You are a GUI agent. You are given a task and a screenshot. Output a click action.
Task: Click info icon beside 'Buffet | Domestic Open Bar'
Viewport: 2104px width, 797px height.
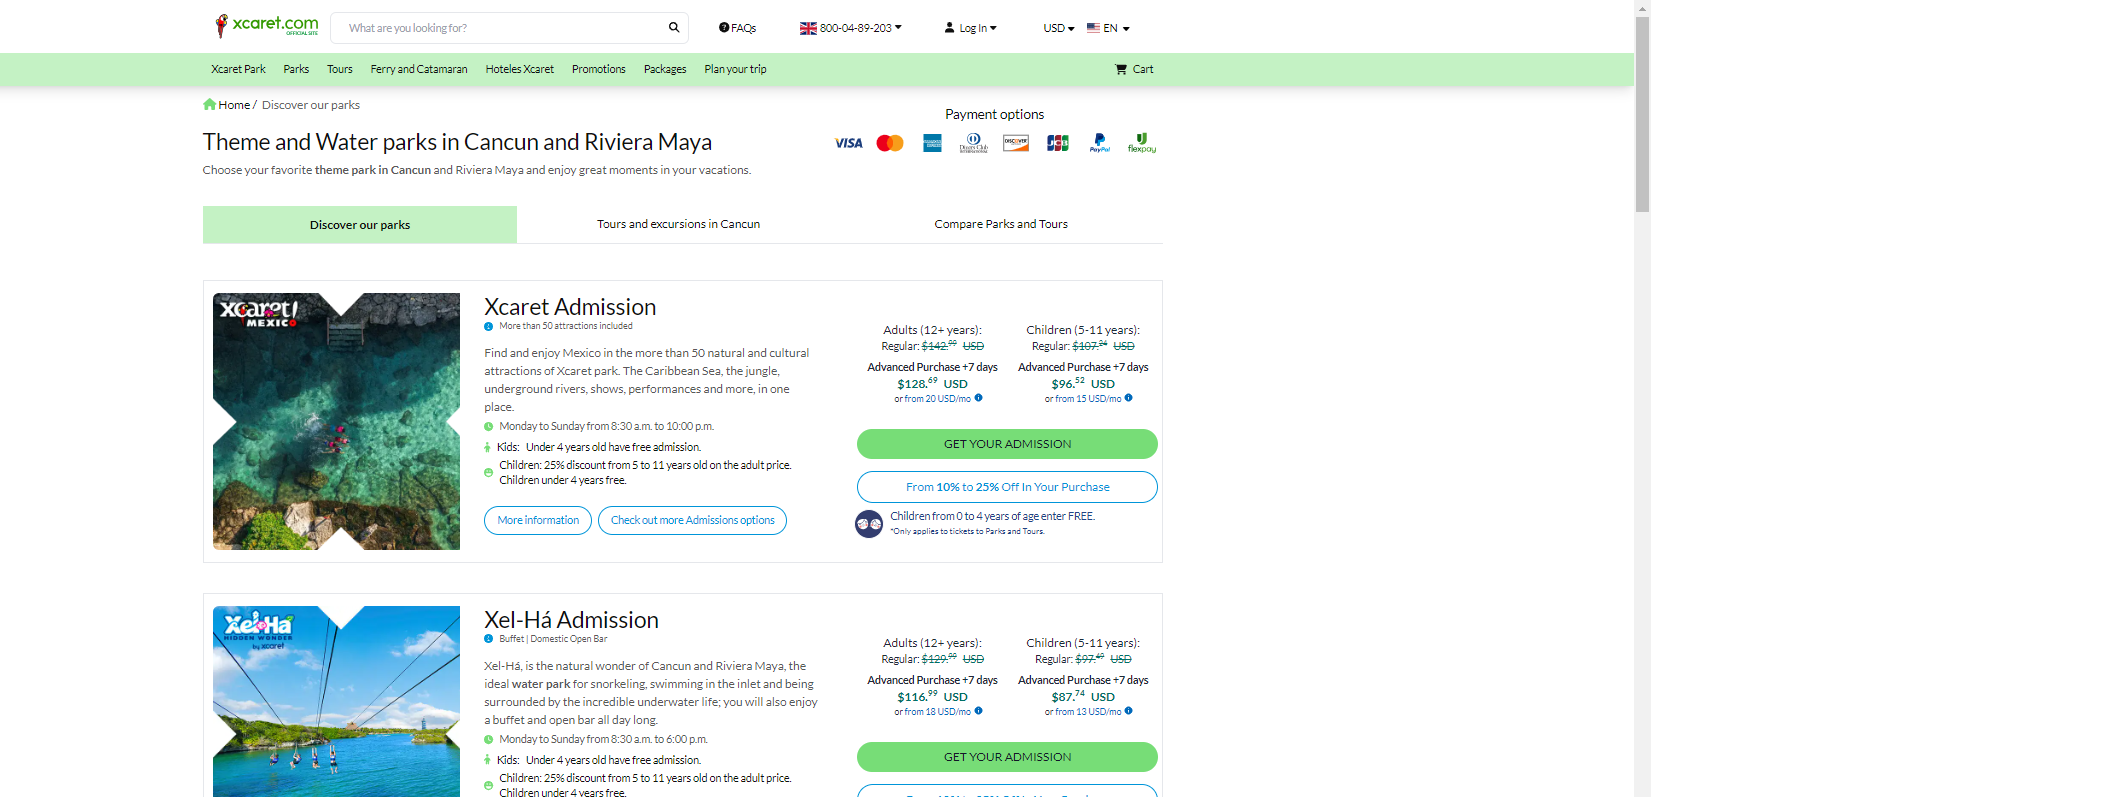[x=489, y=639]
